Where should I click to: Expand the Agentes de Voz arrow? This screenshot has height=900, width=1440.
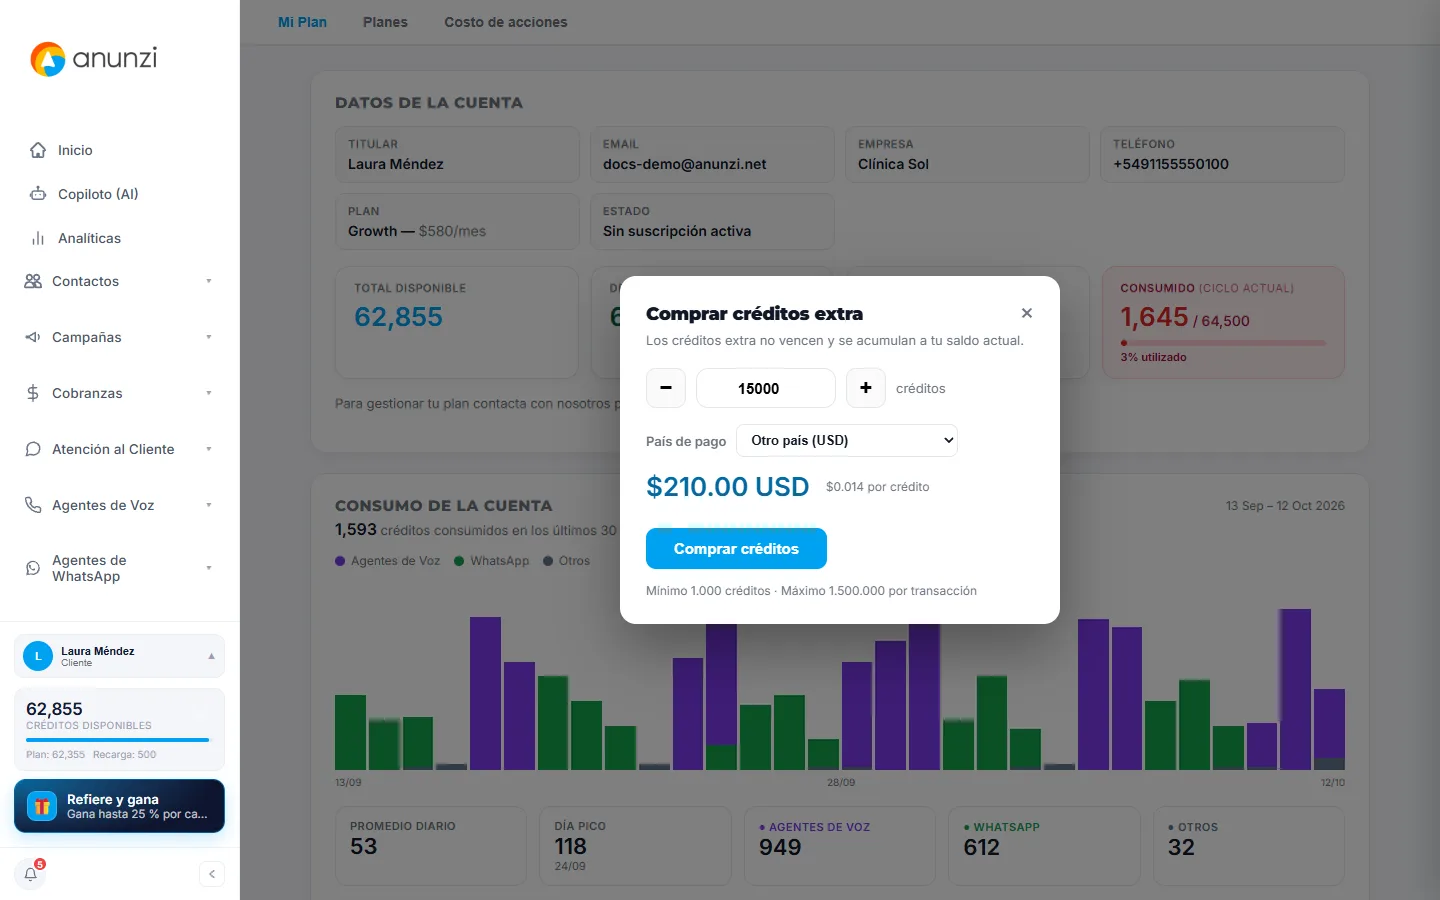209,505
